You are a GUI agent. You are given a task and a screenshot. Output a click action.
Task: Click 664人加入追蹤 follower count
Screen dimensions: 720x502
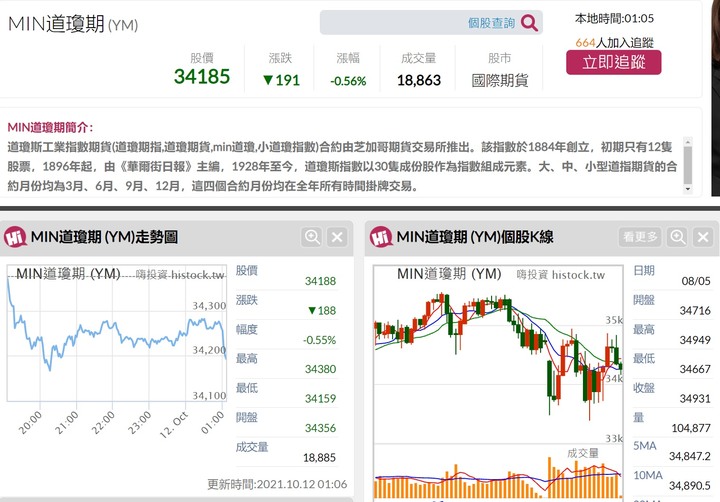614,43
